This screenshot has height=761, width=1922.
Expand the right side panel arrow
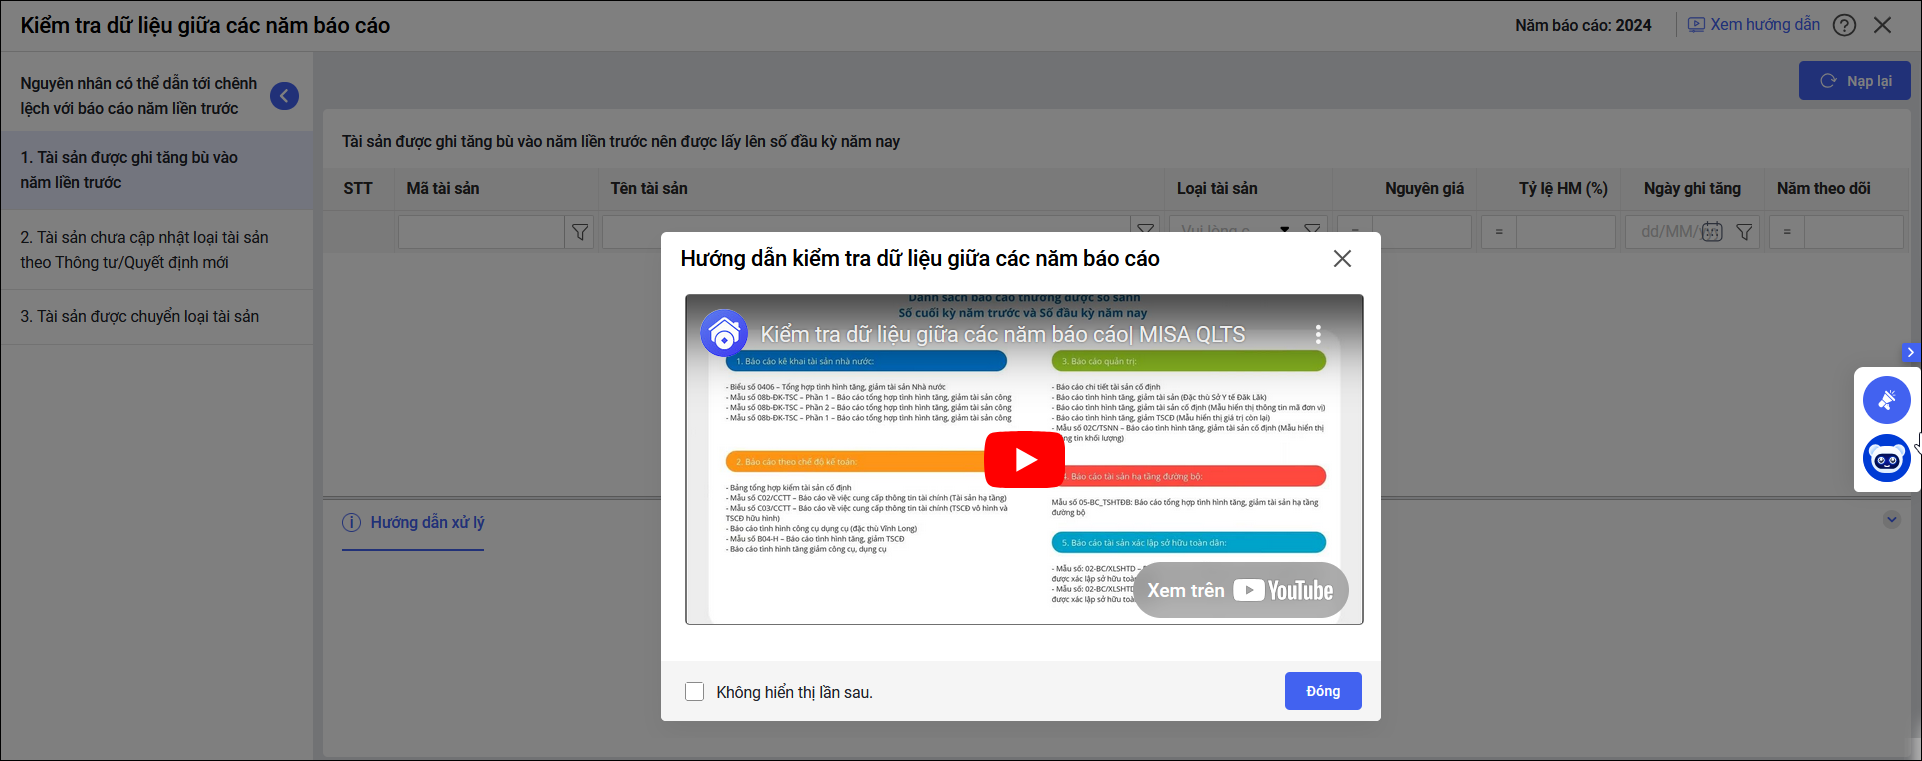[x=1911, y=352]
